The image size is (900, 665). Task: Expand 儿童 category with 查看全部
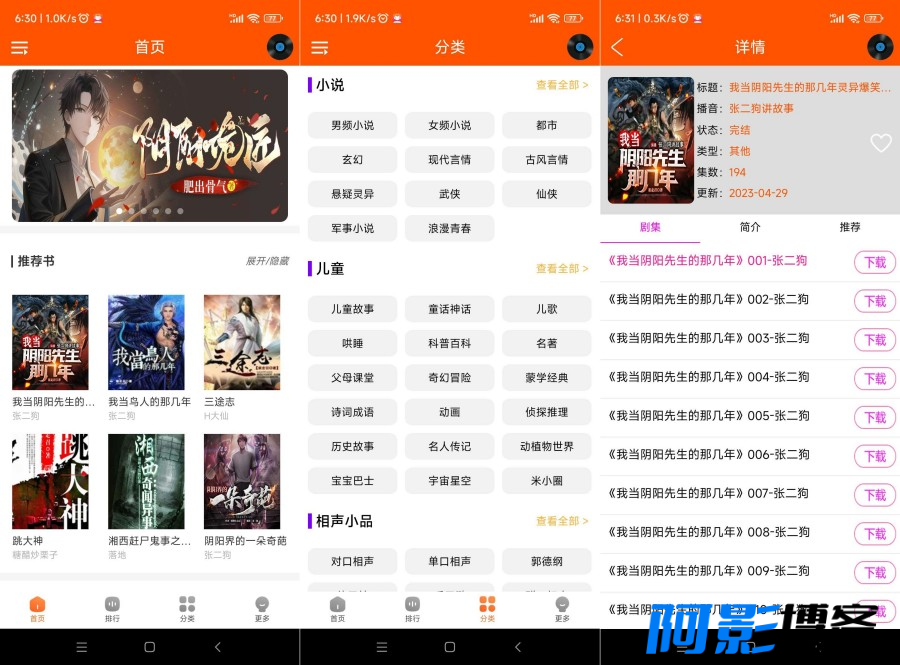(562, 269)
